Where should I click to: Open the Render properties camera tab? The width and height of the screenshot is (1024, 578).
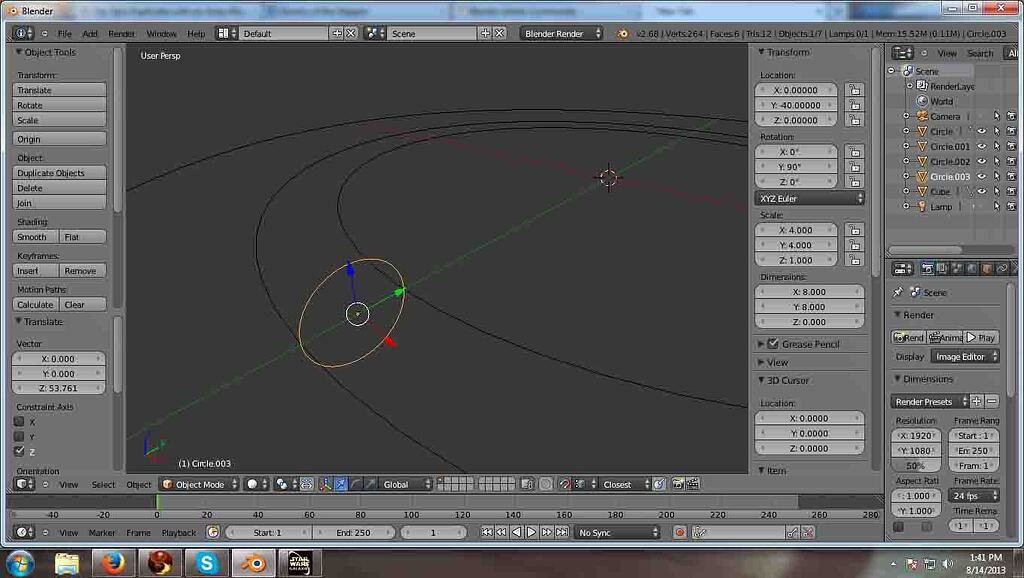coord(927,268)
